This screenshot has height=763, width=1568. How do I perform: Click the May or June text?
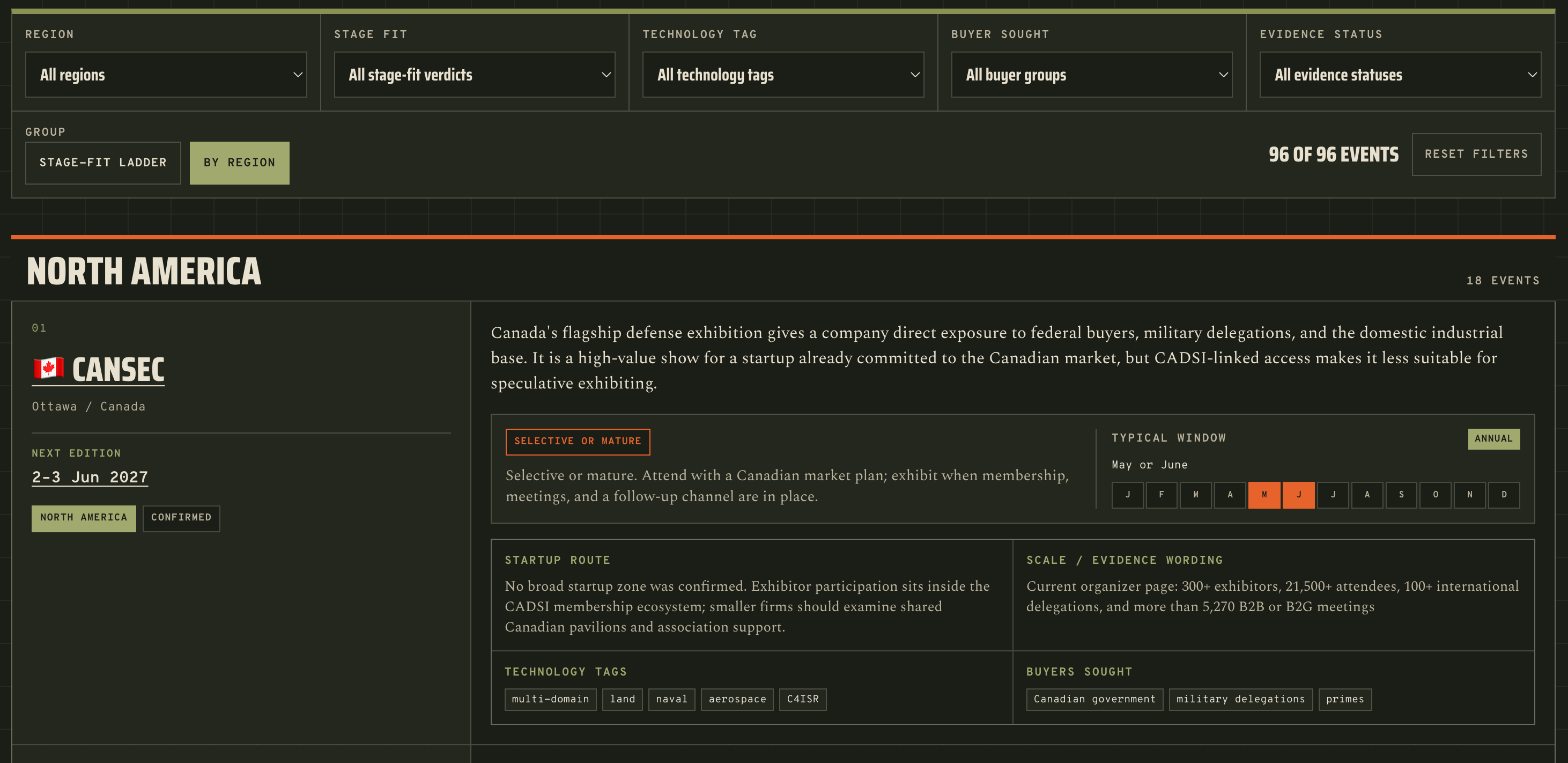(x=1150, y=465)
